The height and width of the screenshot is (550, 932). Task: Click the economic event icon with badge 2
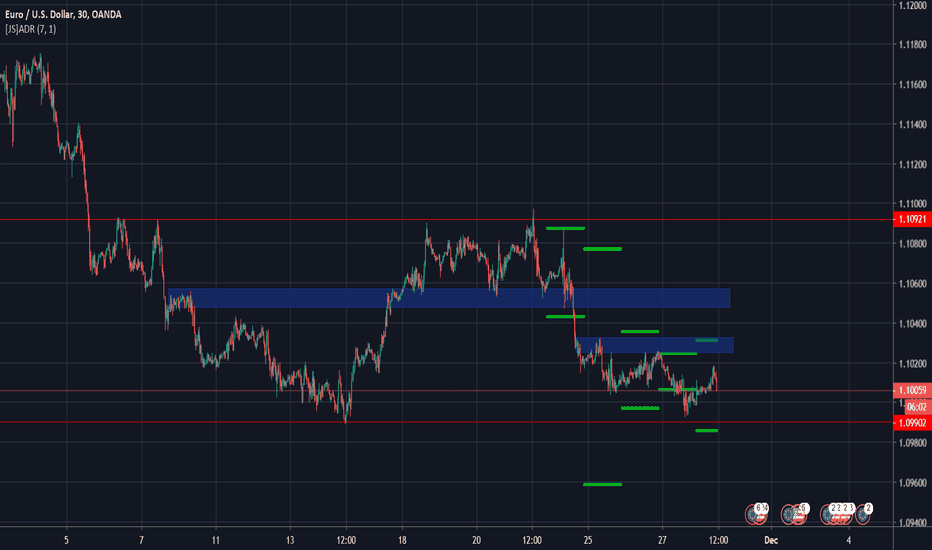tap(862, 514)
